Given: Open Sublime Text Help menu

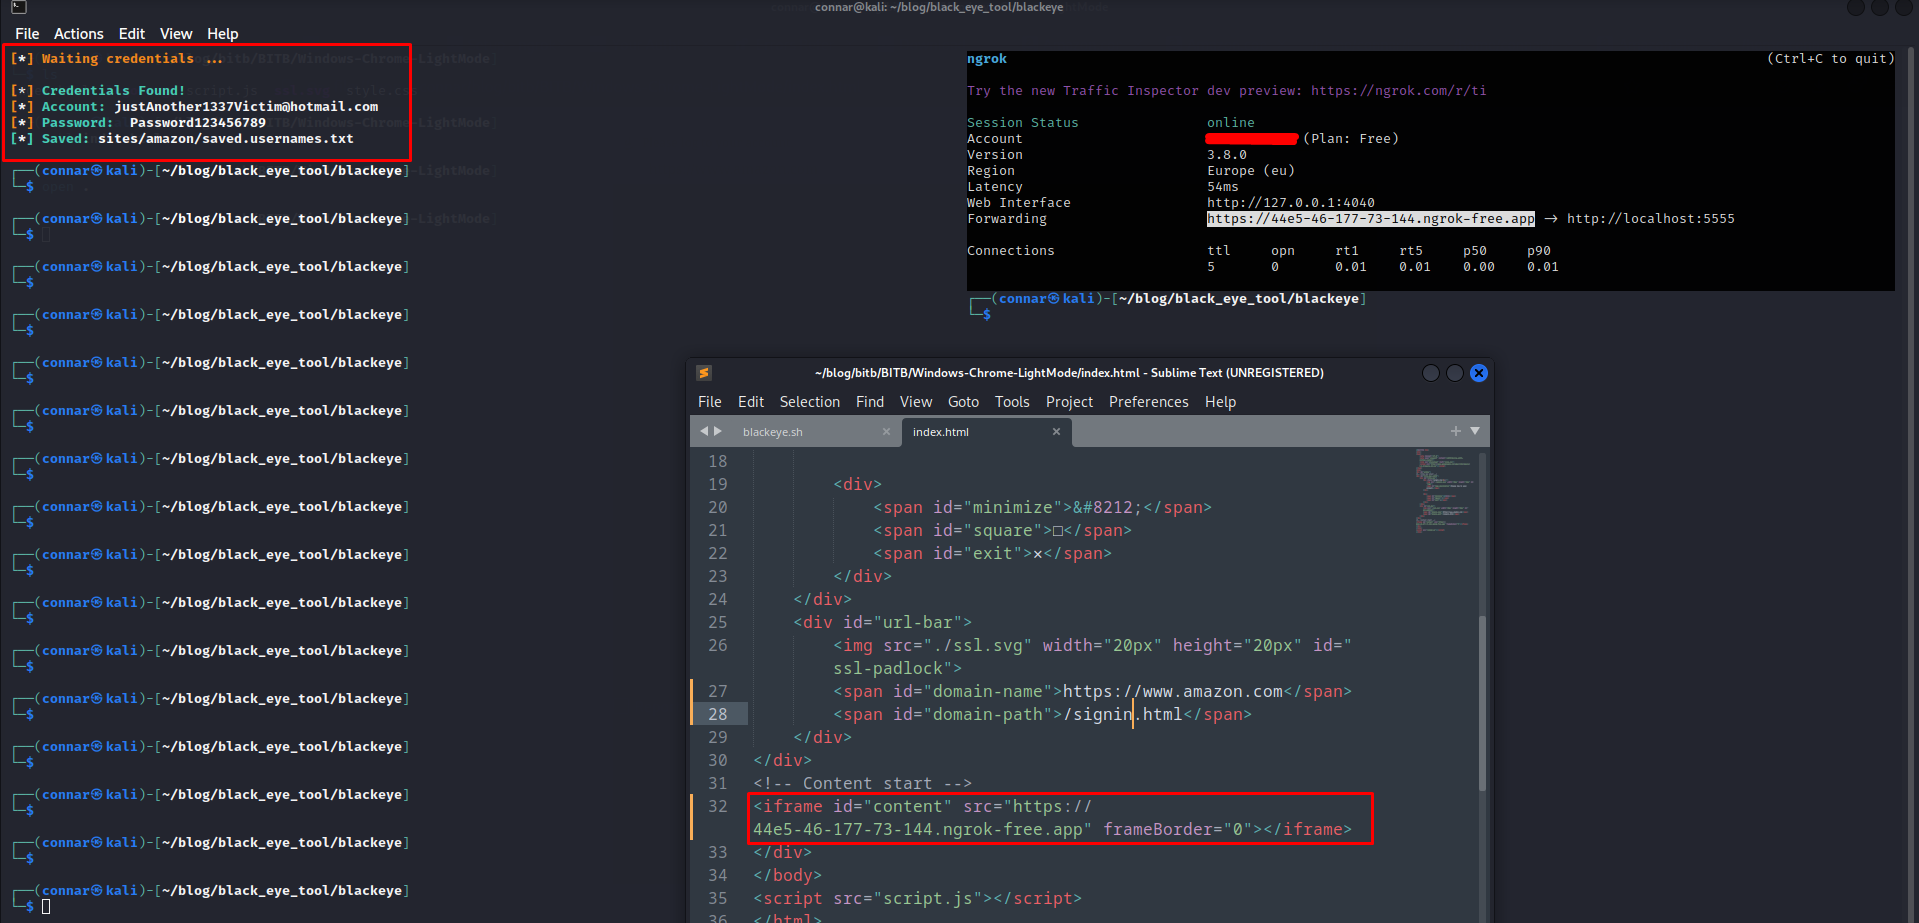Looking at the screenshot, I should click(1220, 402).
